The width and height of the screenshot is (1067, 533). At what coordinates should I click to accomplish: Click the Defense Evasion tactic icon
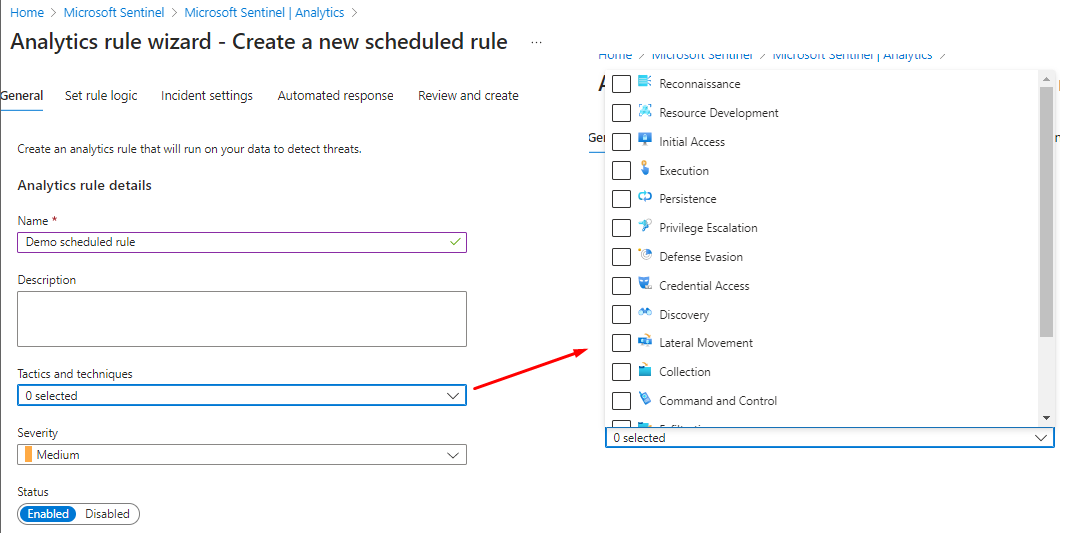(645, 255)
